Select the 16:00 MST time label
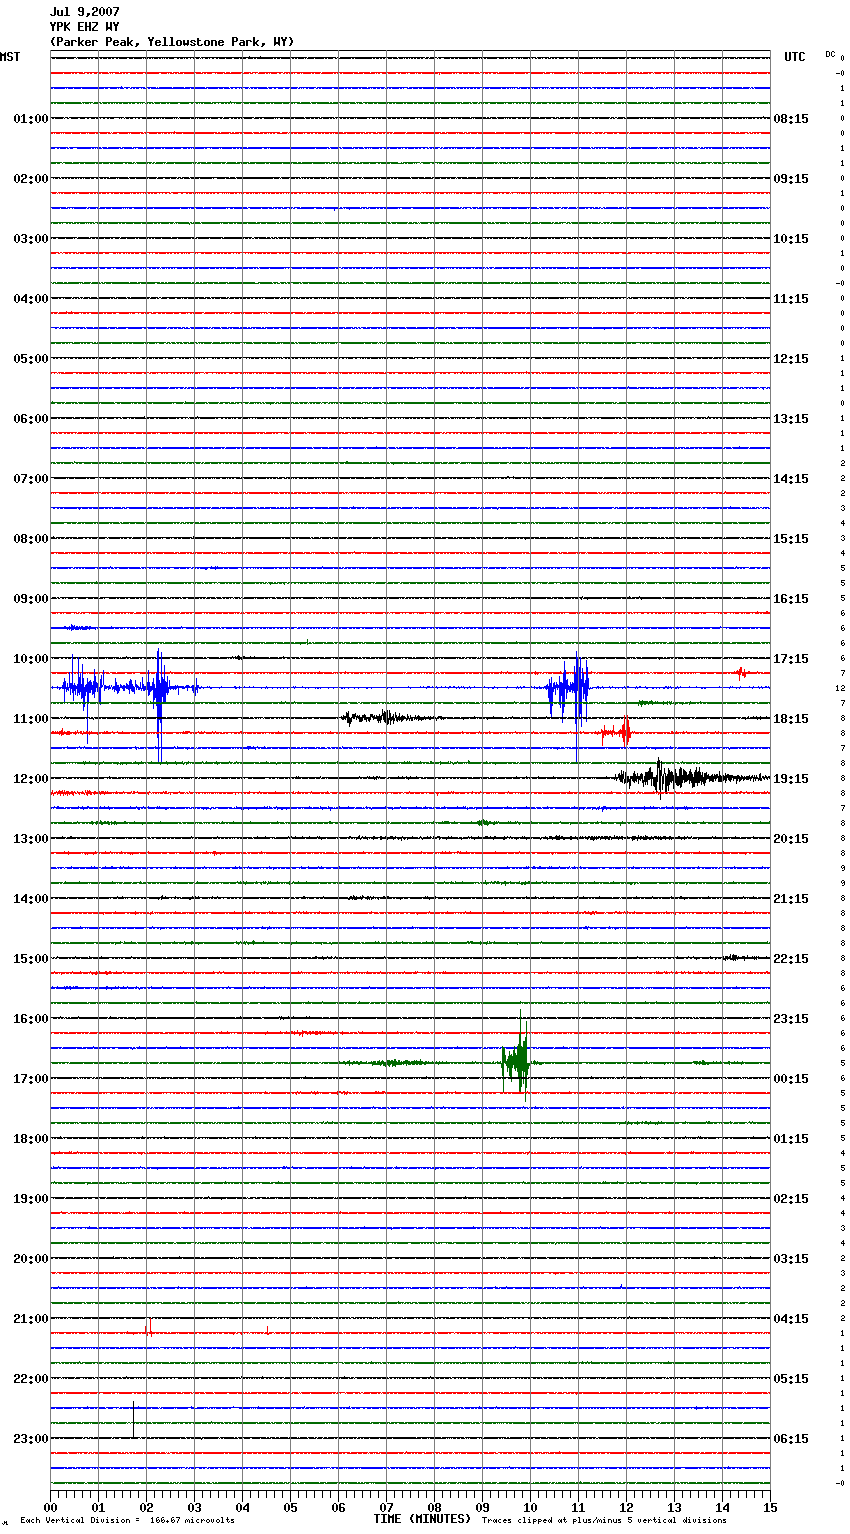The width and height of the screenshot is (850, 1534). pyautogui.click(x=30, y=1019)
